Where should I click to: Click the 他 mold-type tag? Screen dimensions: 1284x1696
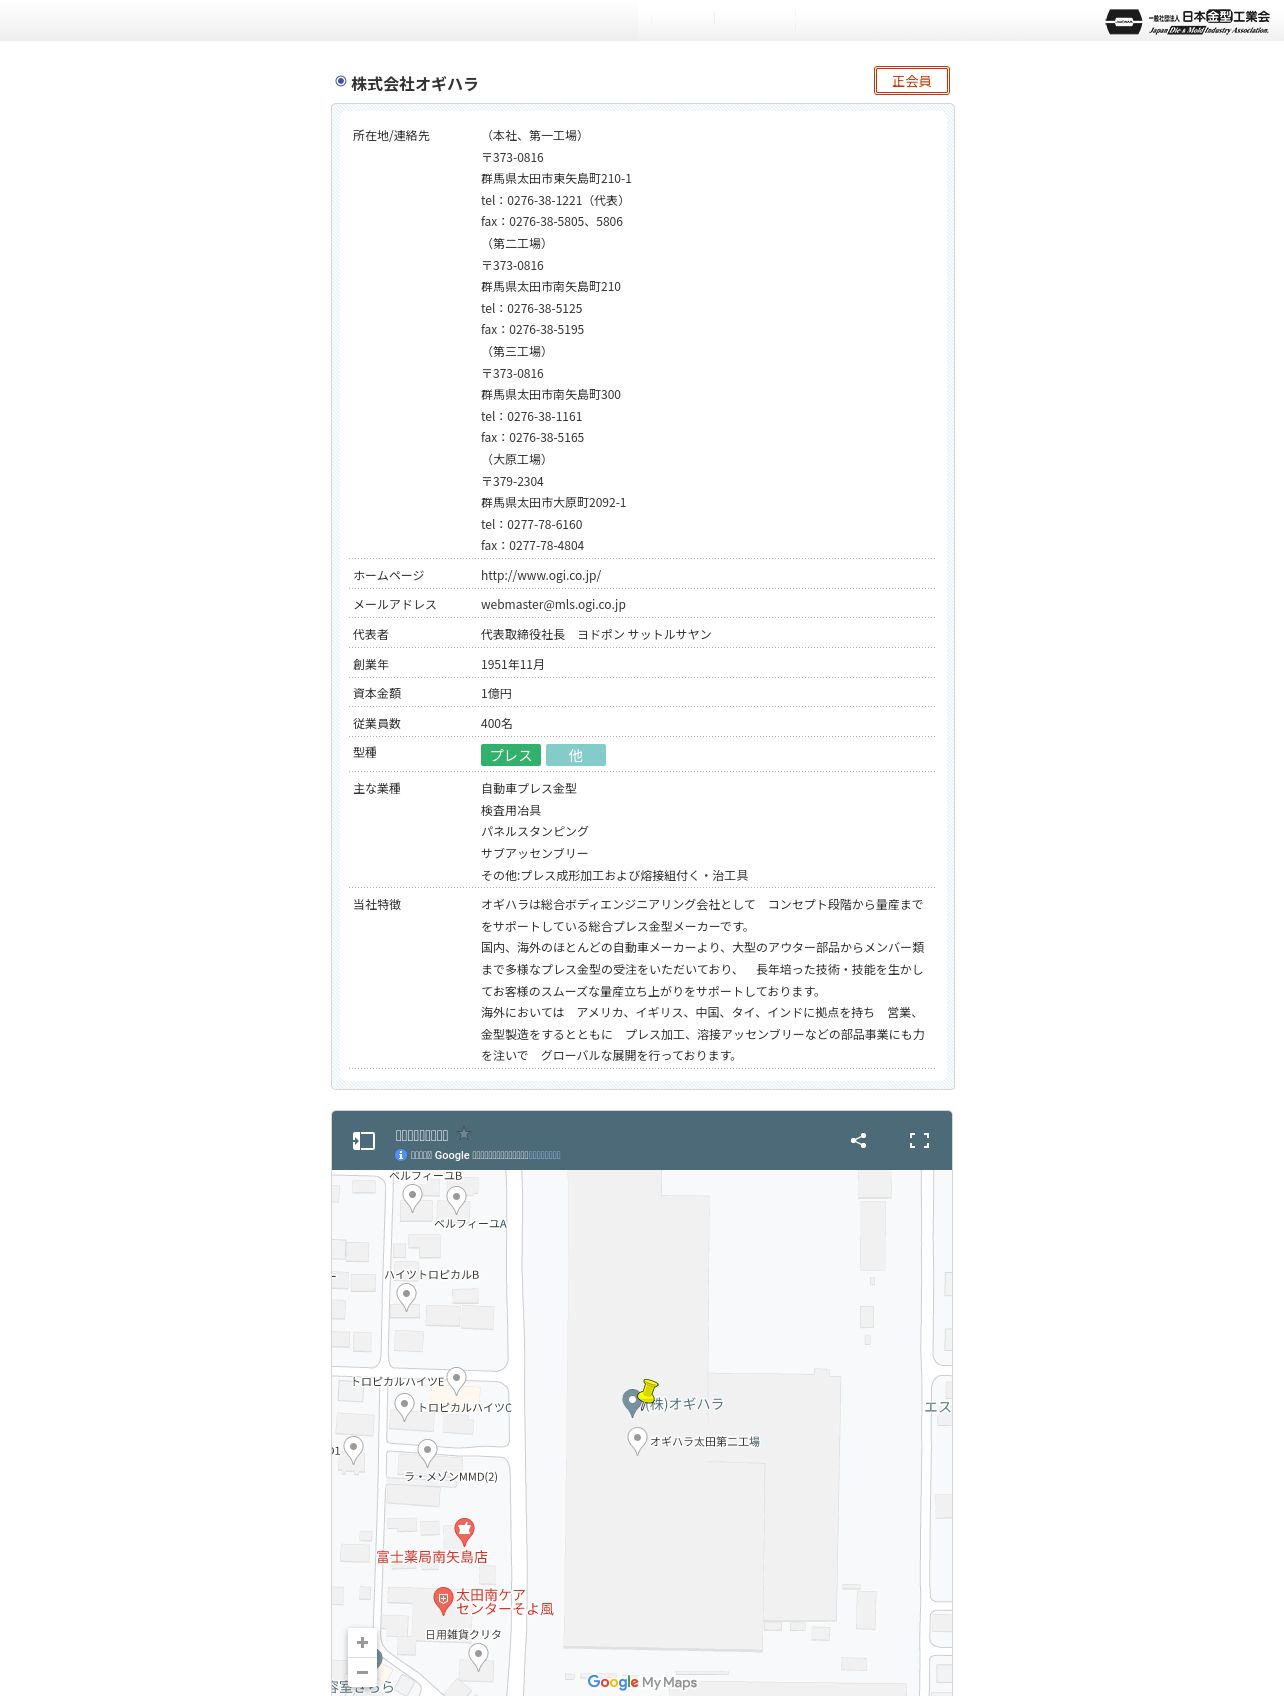point(576,755)
